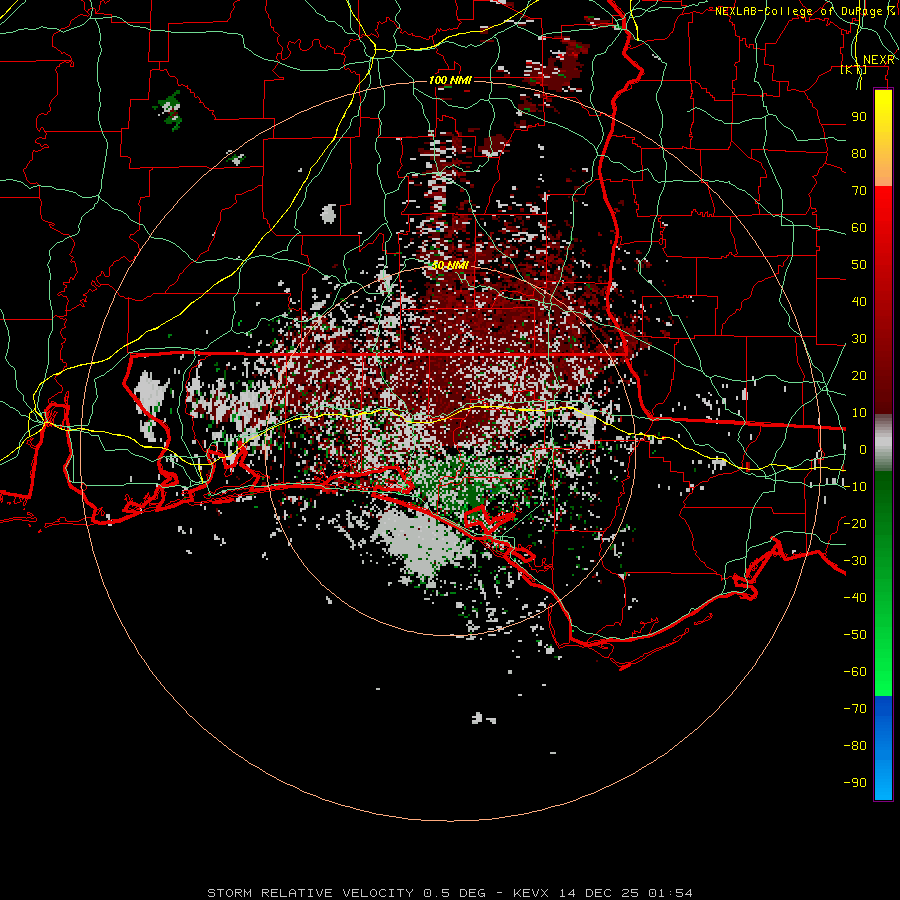This screenshot has height=900, width=900.
Task: Pick the gray zero-velocity segment of the color bar
Action: pyautogui.click(x=883, y=443)
